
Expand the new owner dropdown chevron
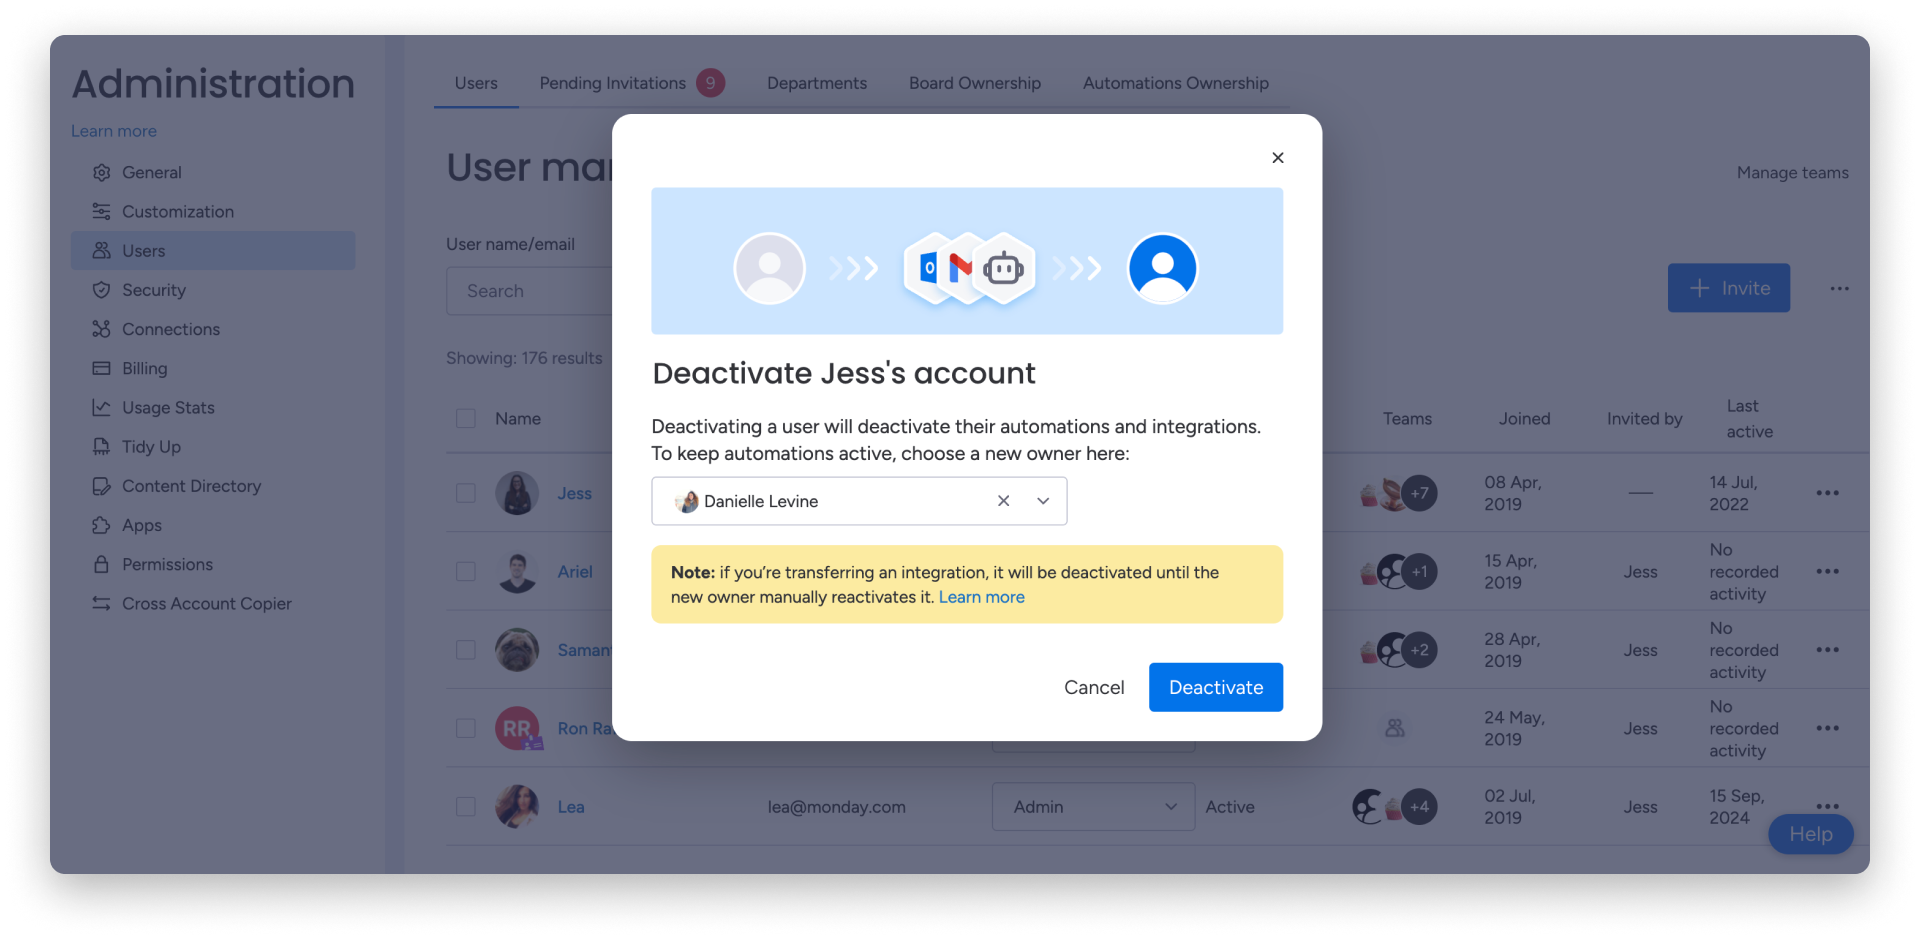(1043, 501)
